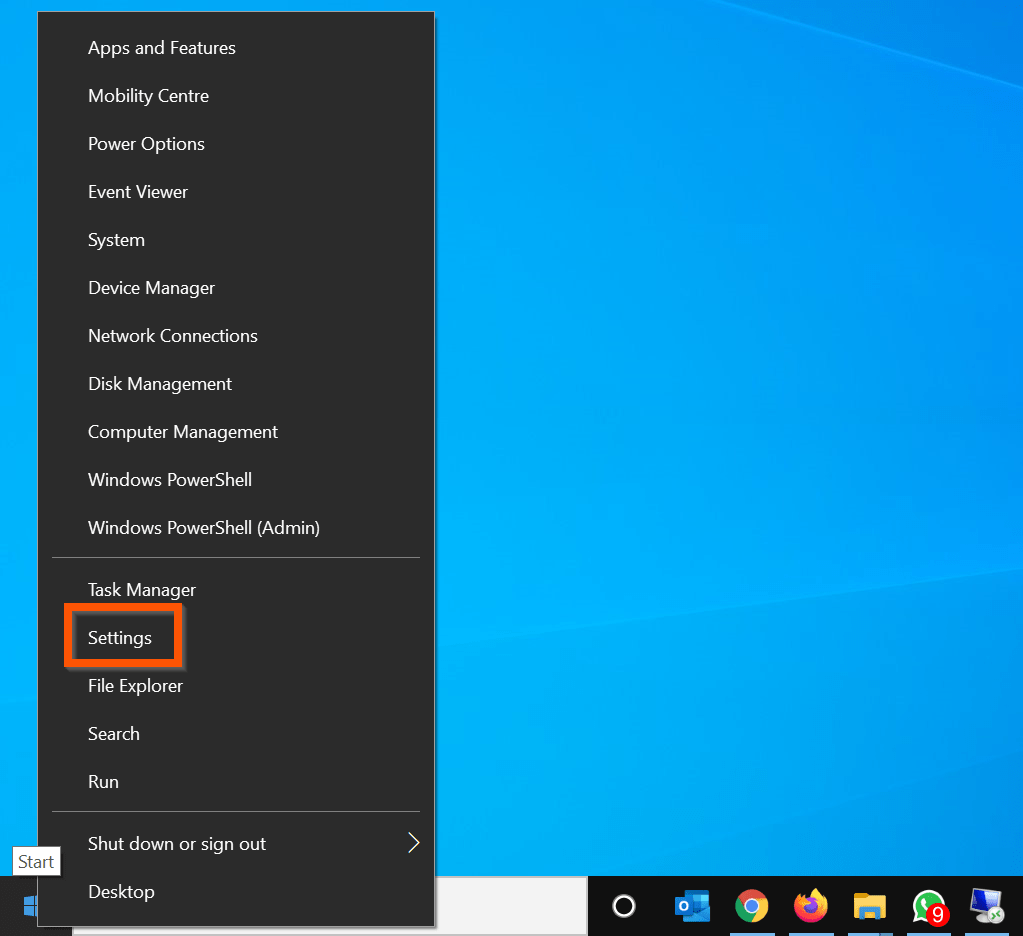Click Settings in the context menu
1023x936 pixels.
pos(236,638)
